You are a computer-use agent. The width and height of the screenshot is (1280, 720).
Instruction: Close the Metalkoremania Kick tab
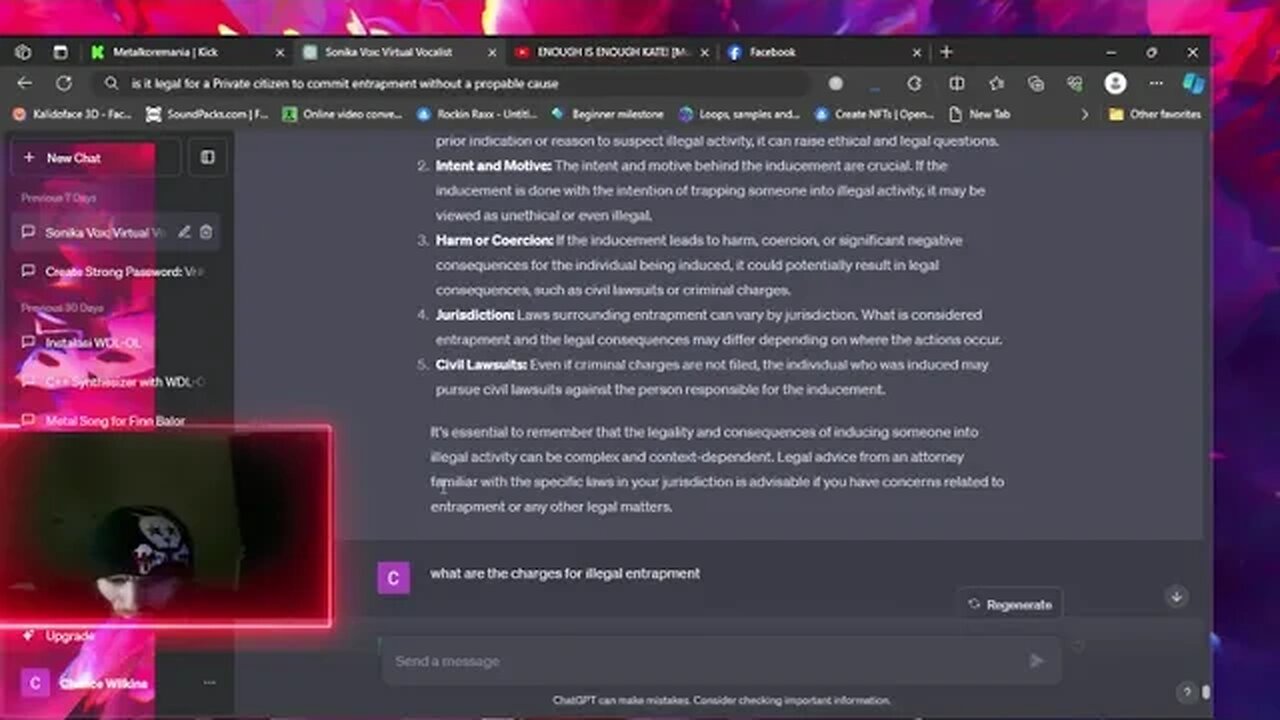[280, 52]
